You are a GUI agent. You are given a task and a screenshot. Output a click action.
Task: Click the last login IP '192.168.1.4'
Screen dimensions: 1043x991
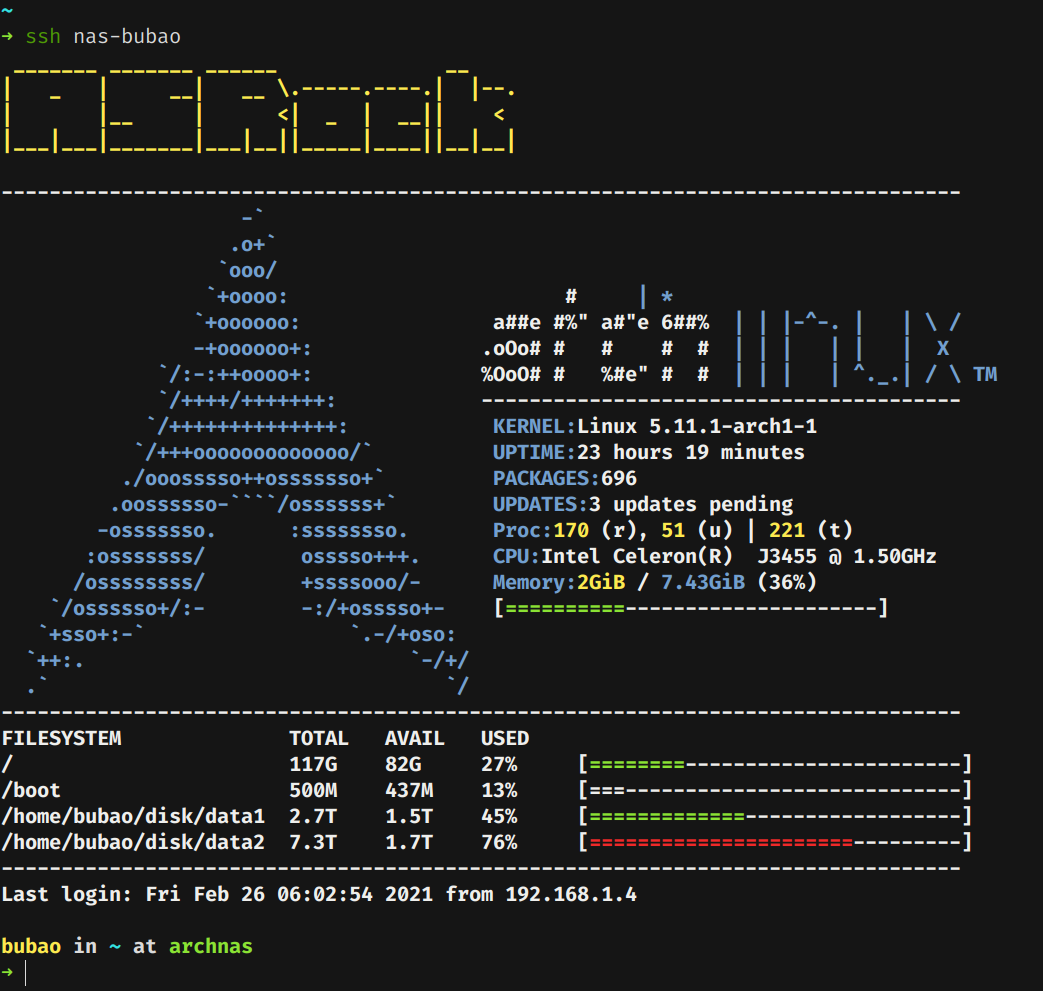(571, 894)
